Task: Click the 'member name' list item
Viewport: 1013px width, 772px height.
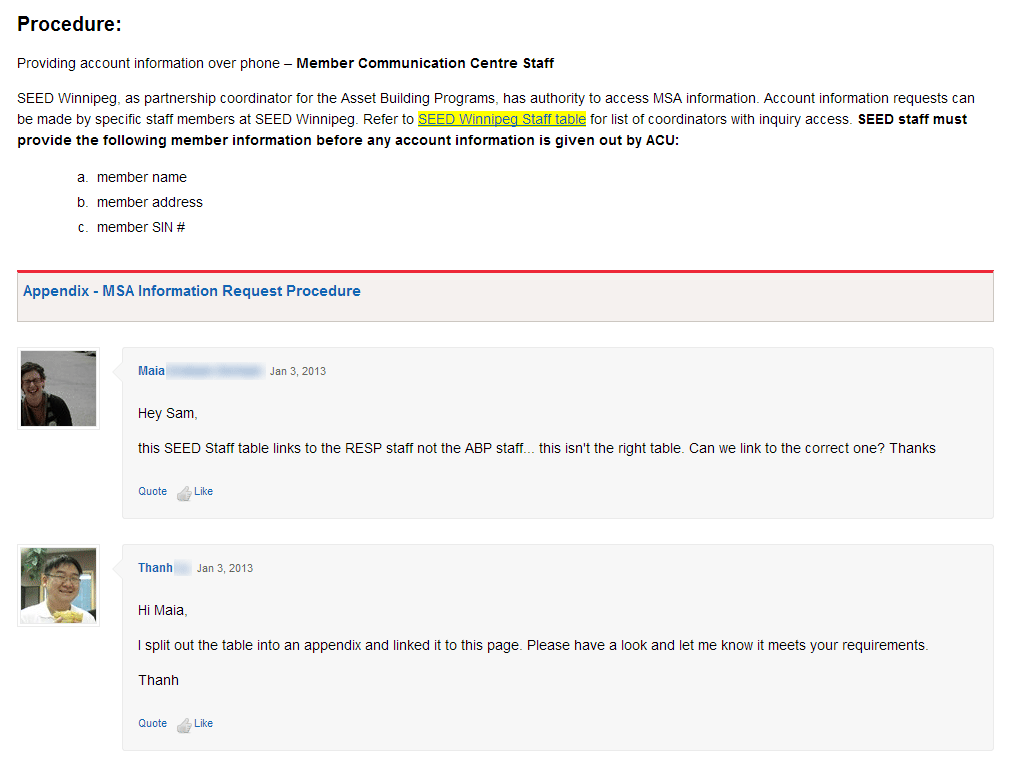Action: click(141, 177)
